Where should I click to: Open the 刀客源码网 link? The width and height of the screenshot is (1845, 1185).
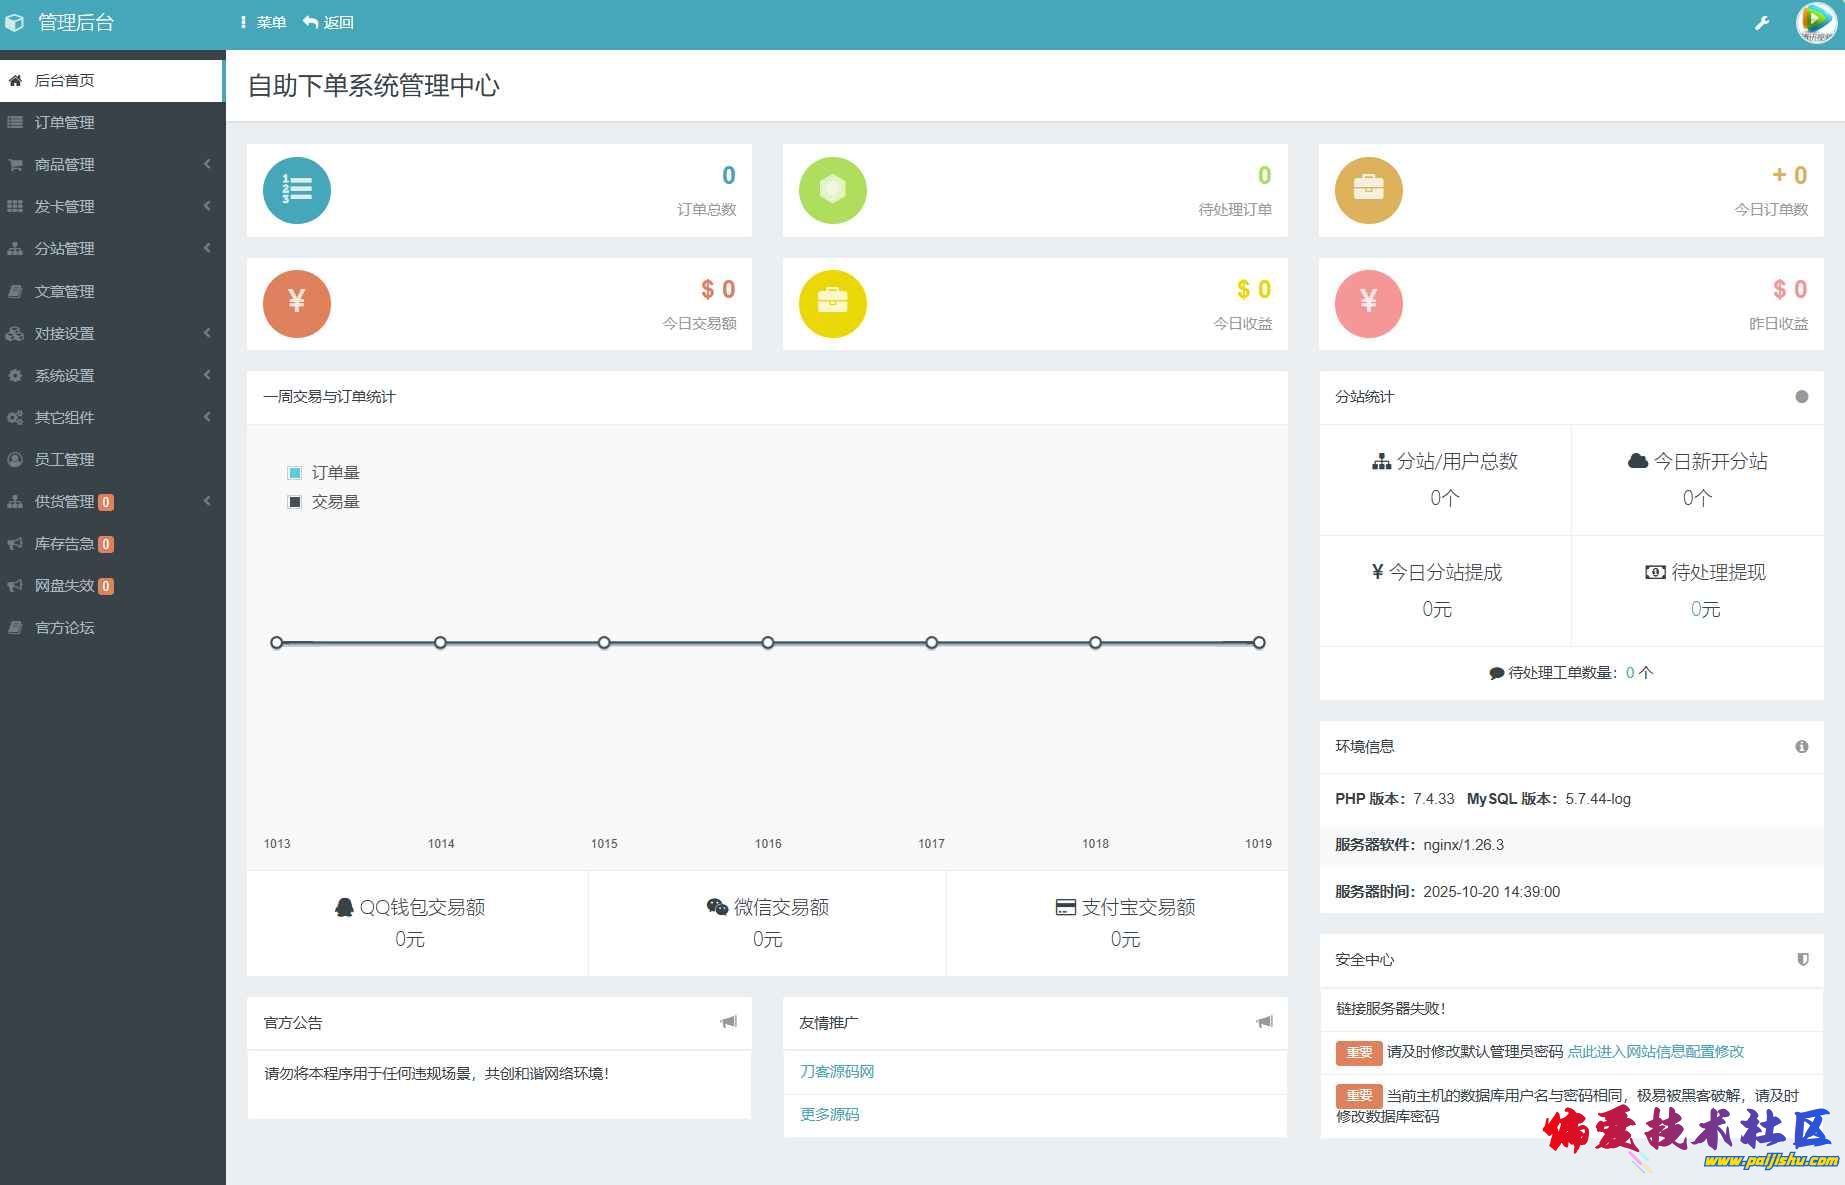point(837,1072)
